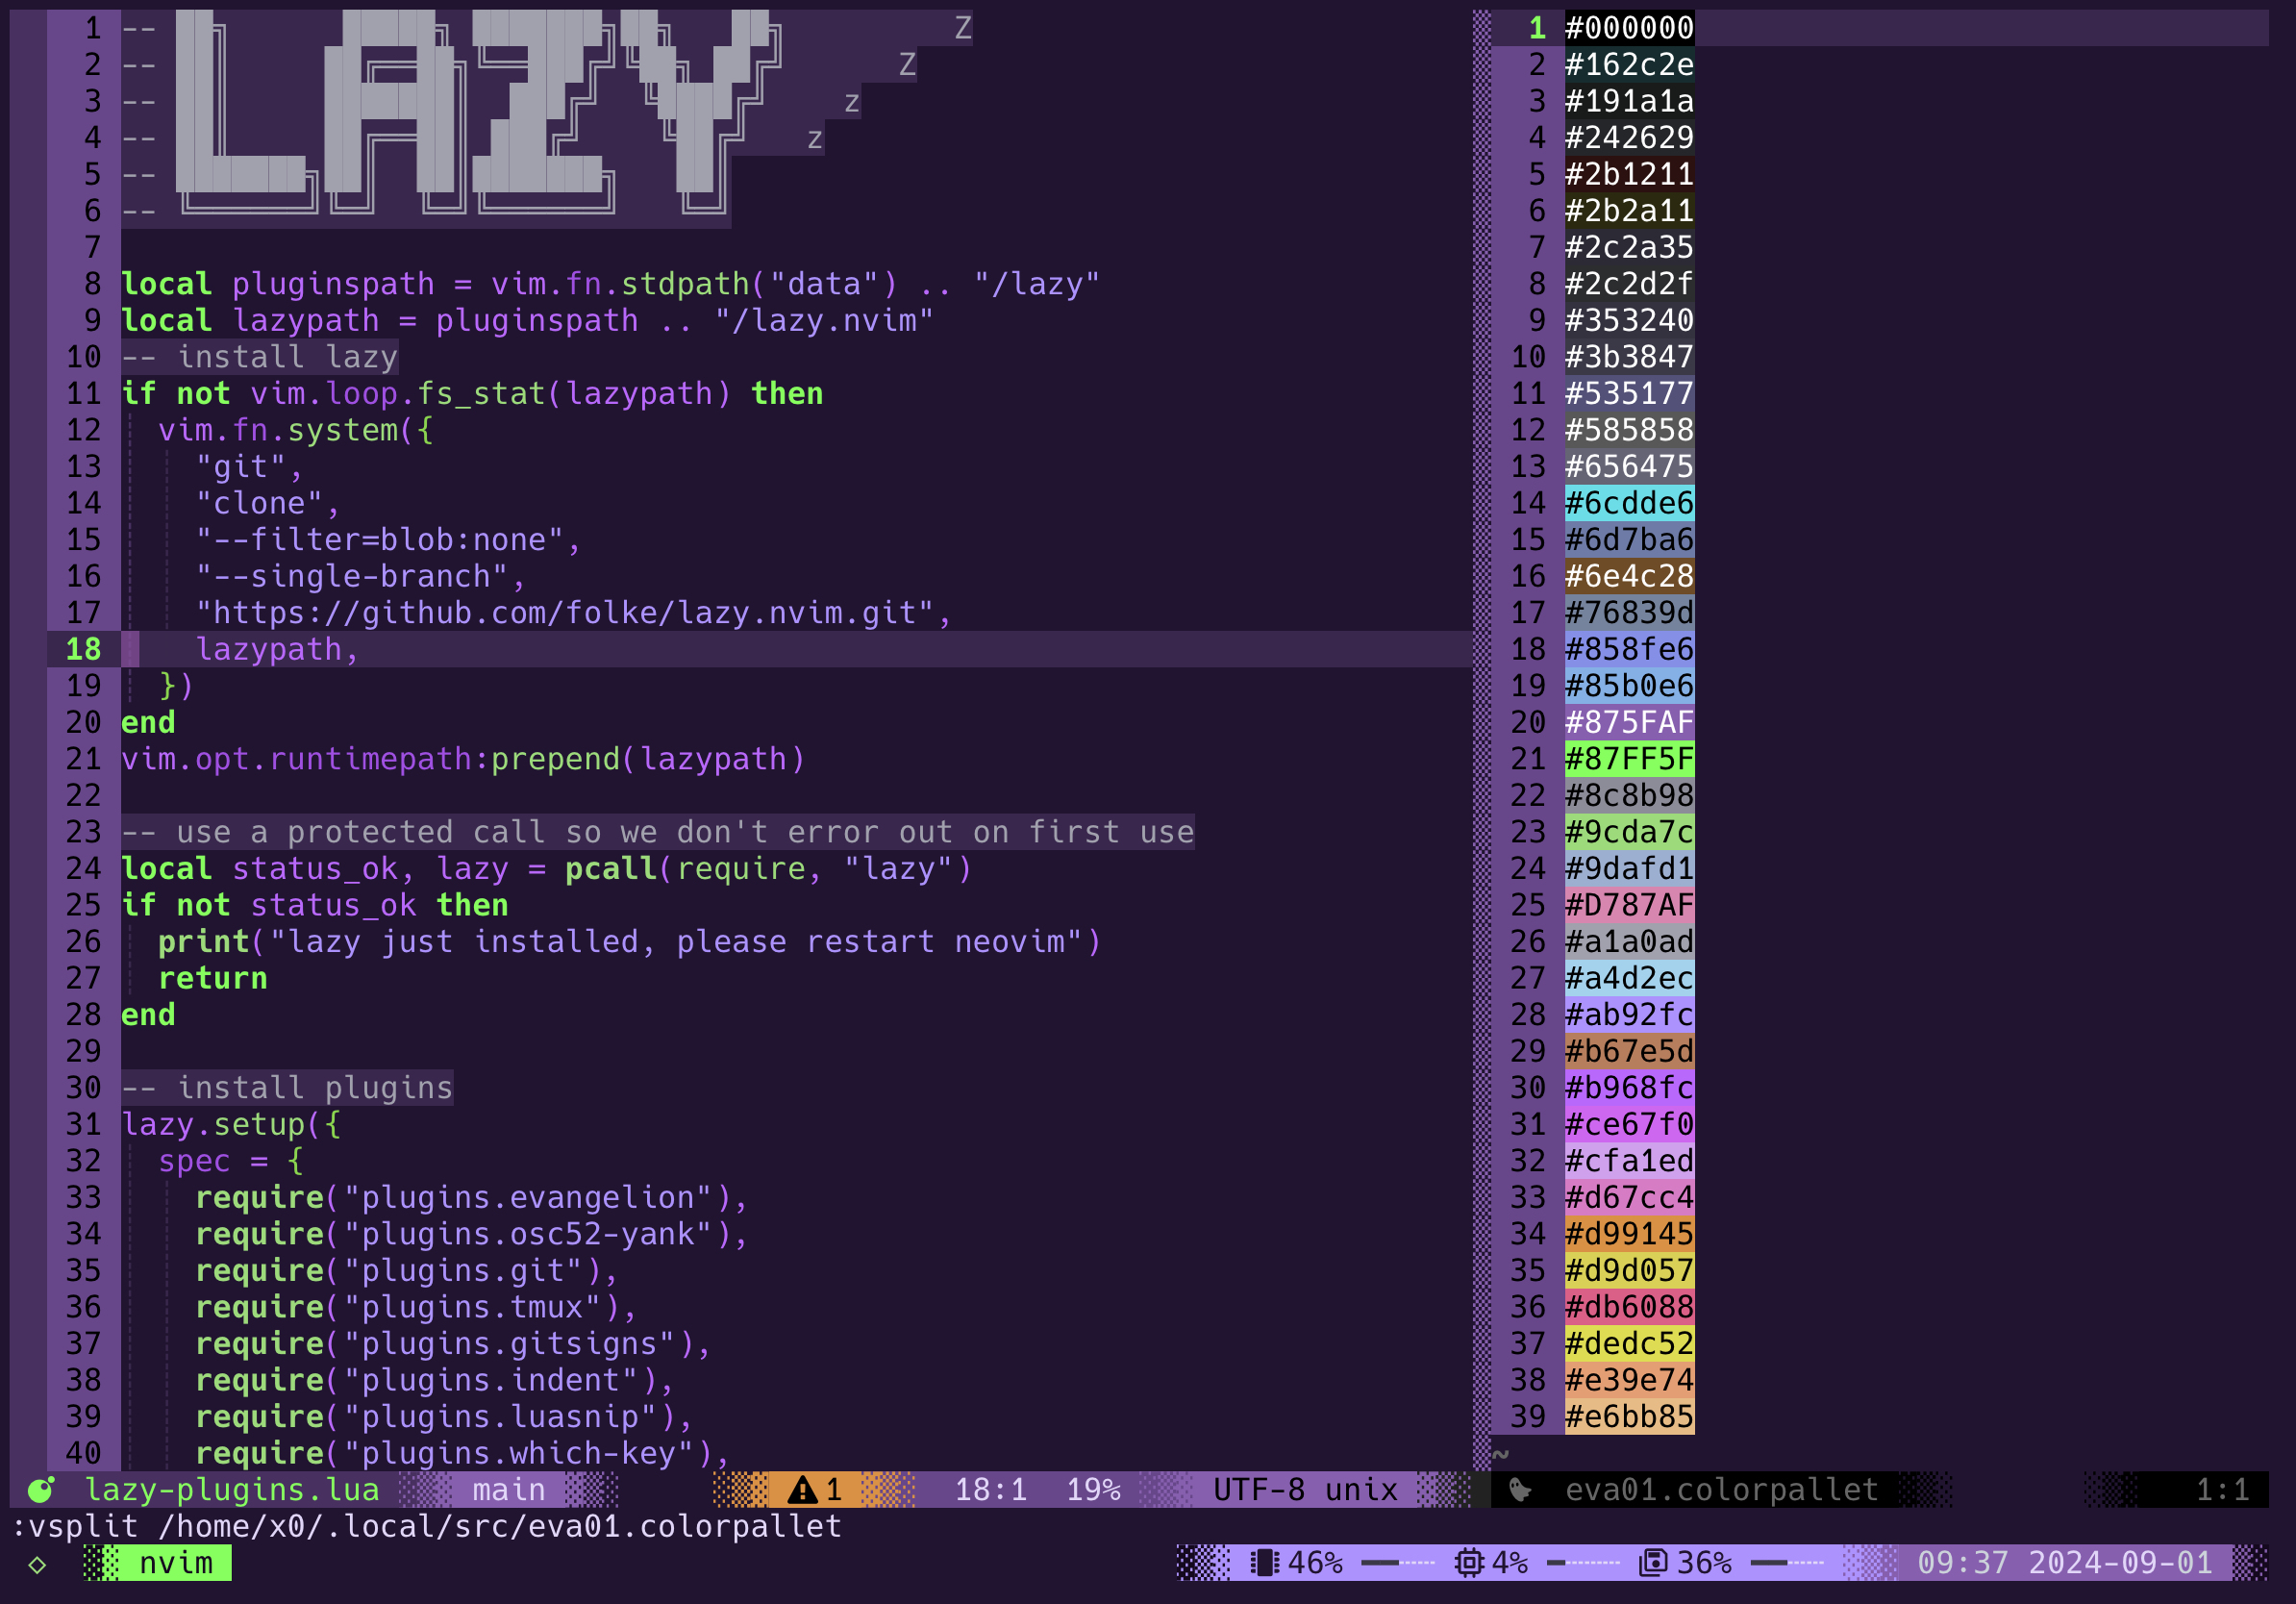The height and width of the screenshot is (1604, 2296).
Task: Click the Lua file icon in statusline
Action: click(41, 1490)
